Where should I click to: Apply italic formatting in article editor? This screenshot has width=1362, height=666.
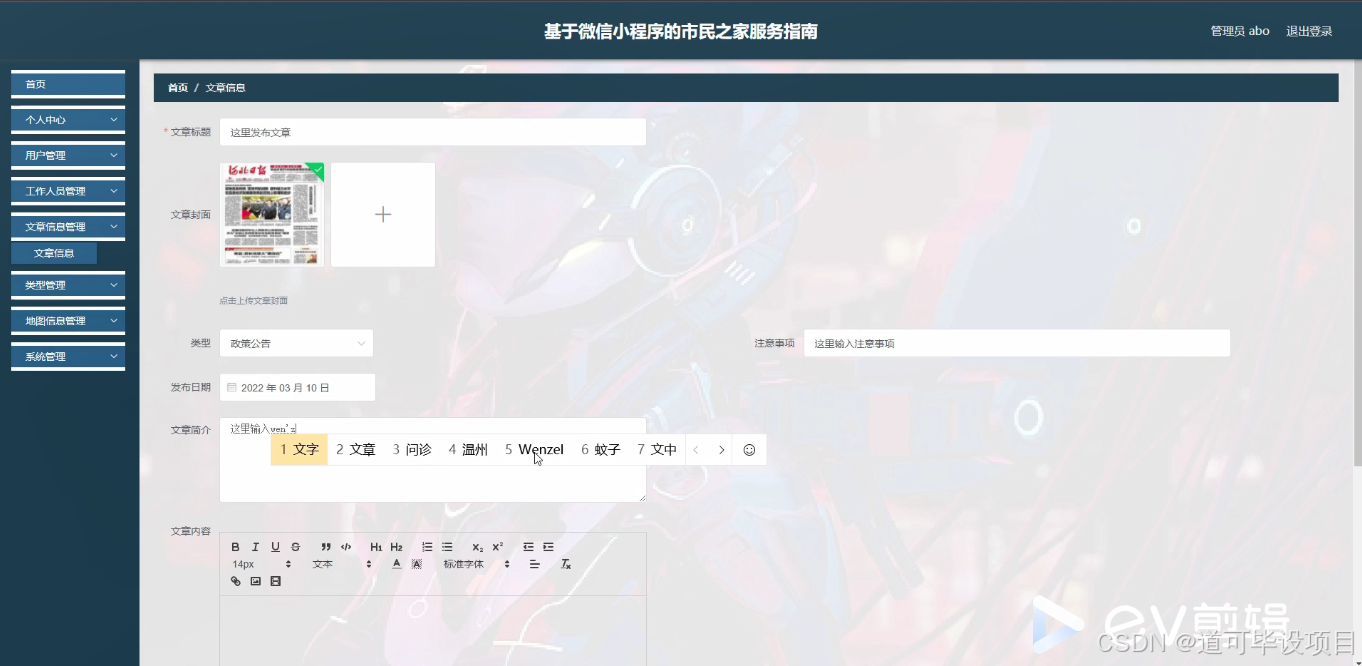coord(255,547)
